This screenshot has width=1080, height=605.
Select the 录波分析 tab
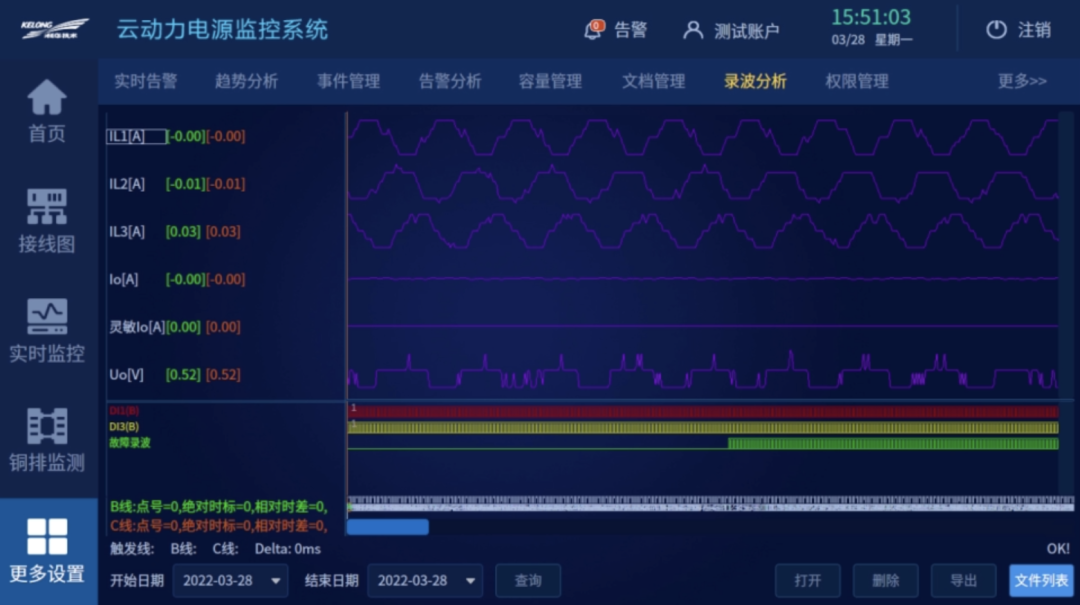pos(755,81)
